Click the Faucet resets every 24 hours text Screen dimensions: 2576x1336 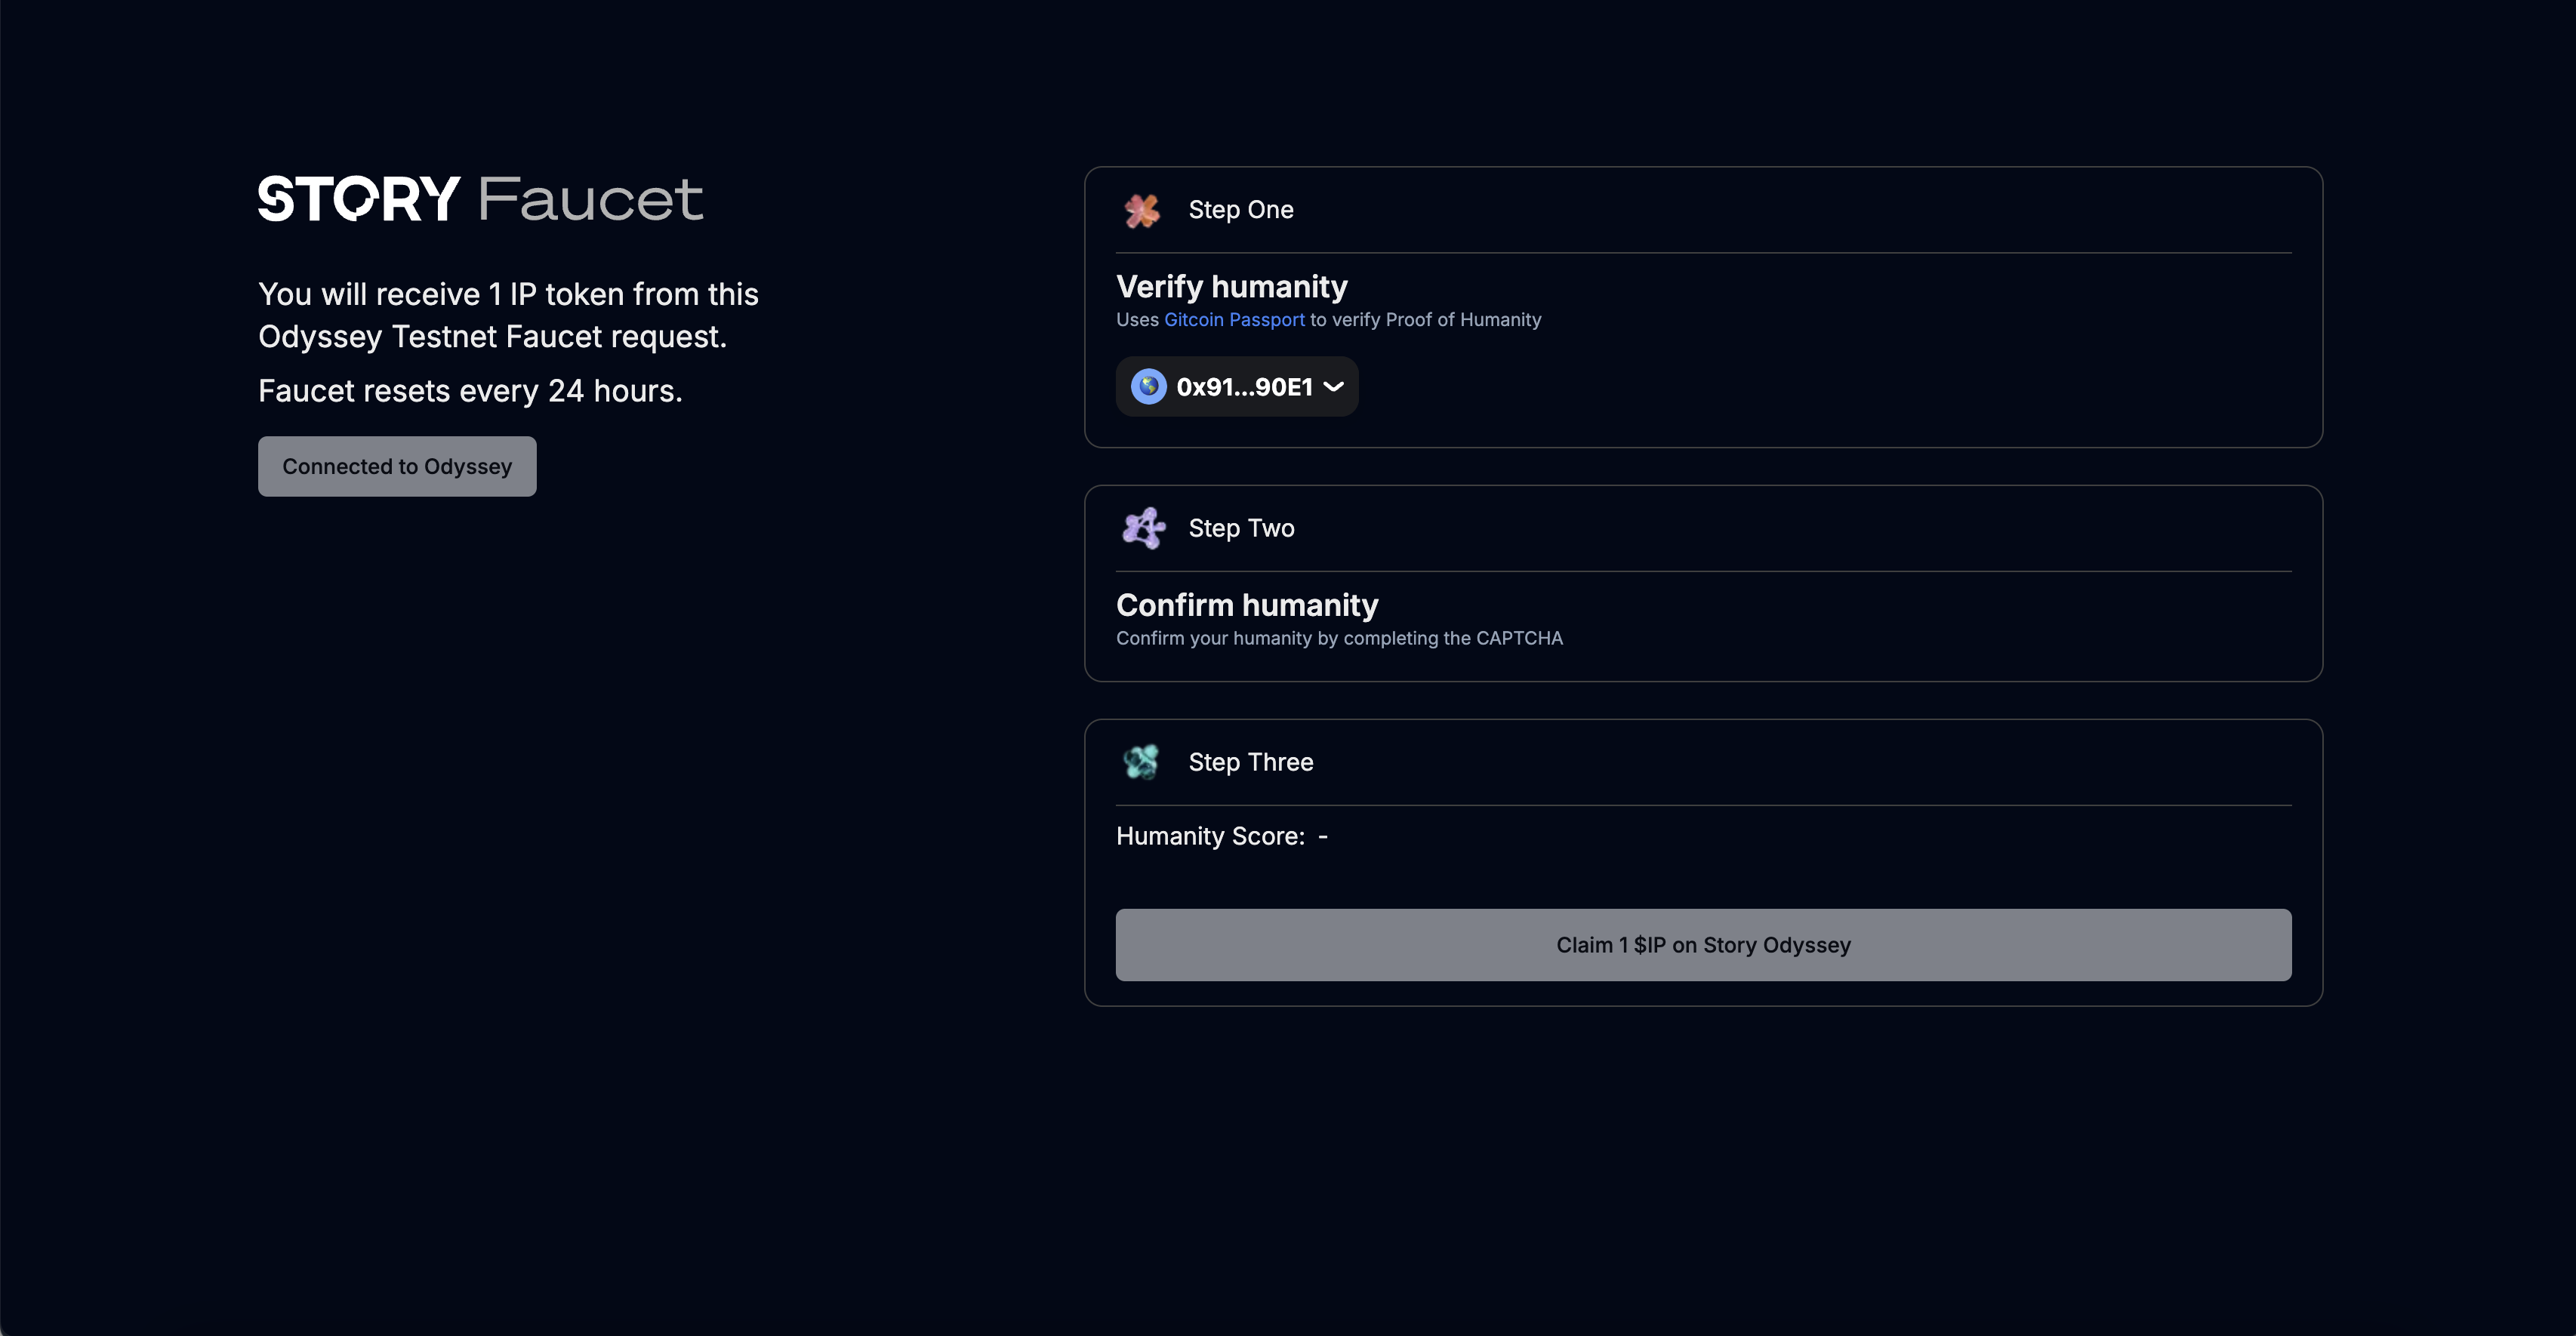(x=470, y=391)
